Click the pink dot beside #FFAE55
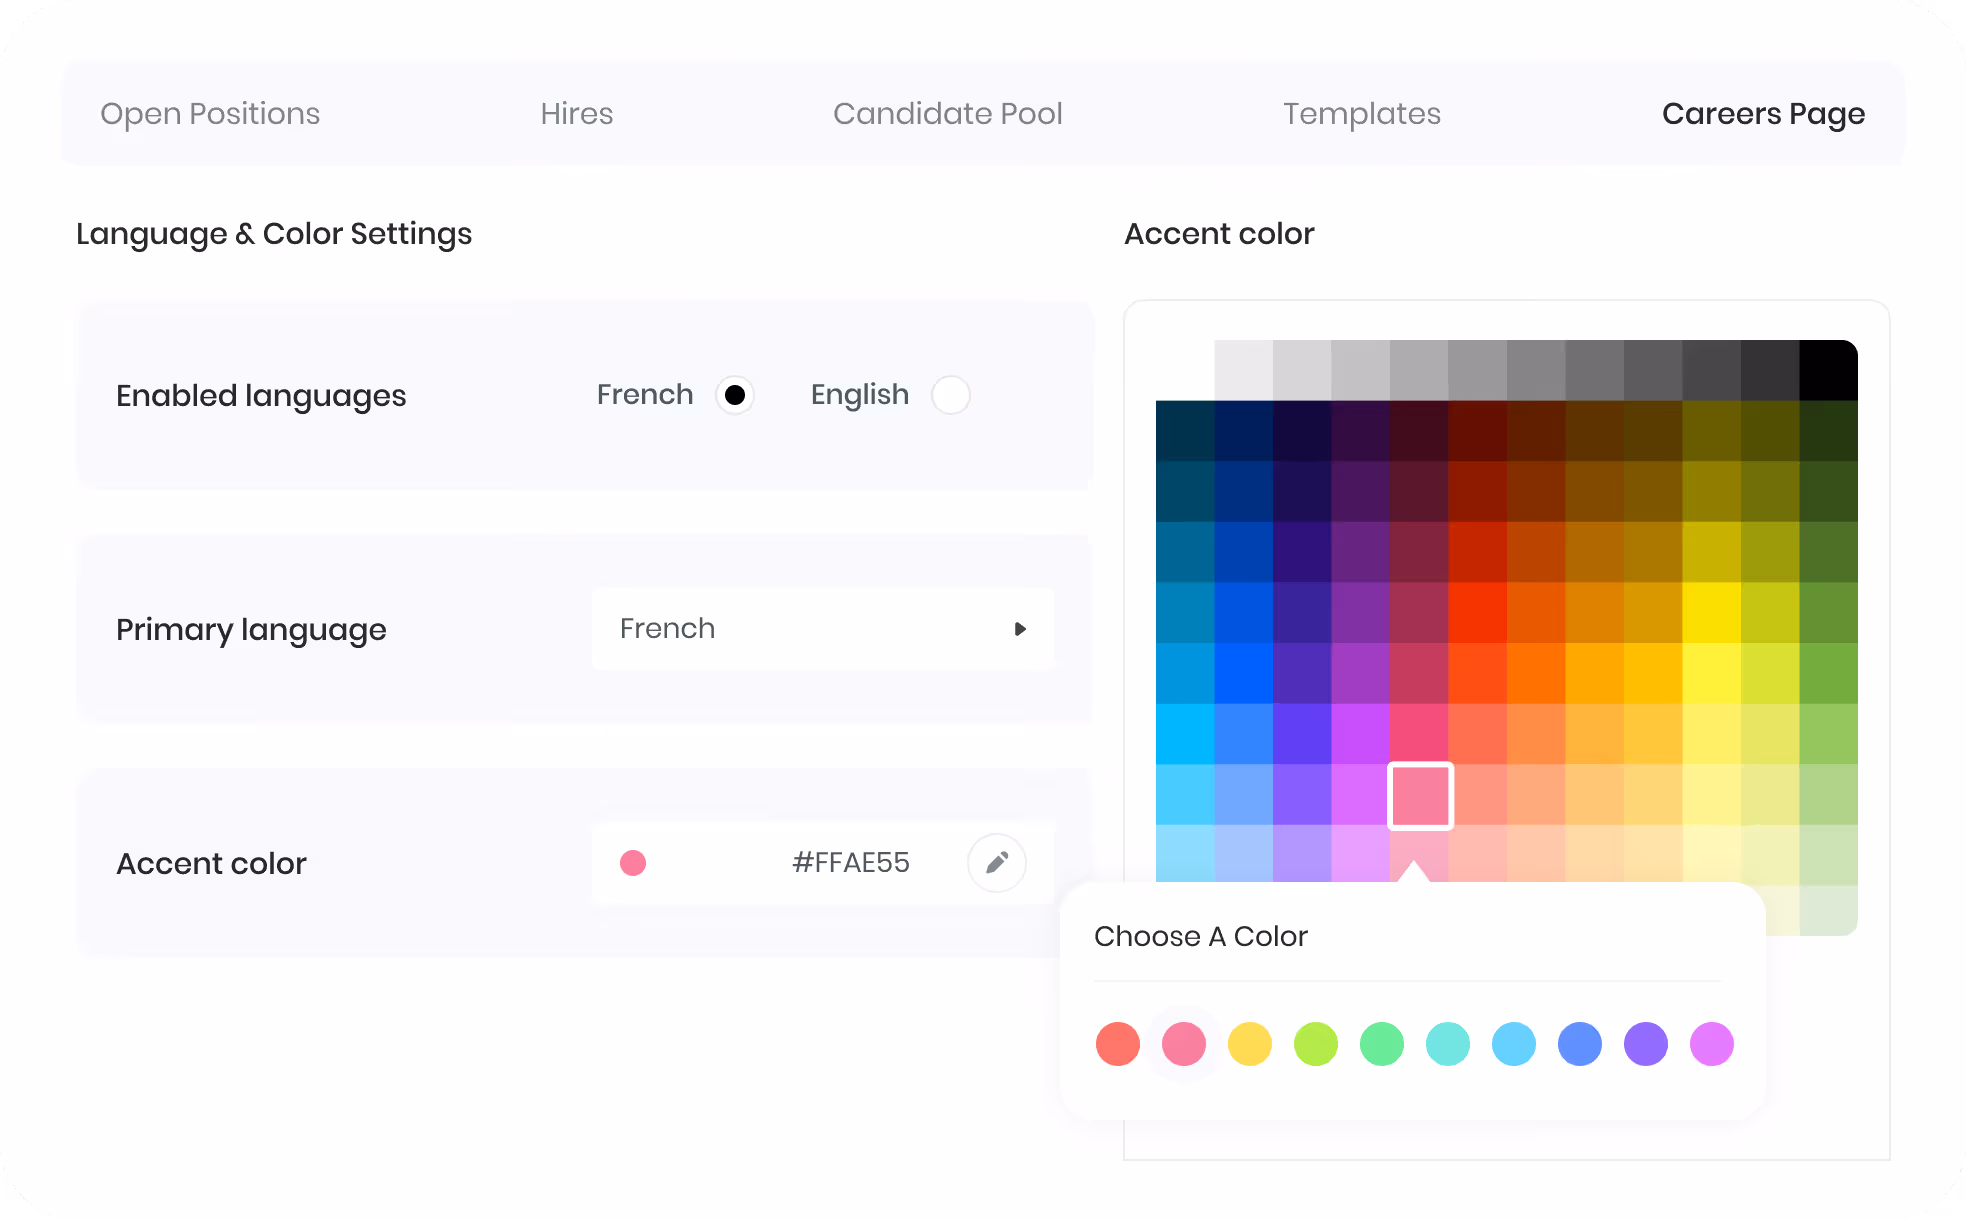1966x1220 pixels. [633, 863]
